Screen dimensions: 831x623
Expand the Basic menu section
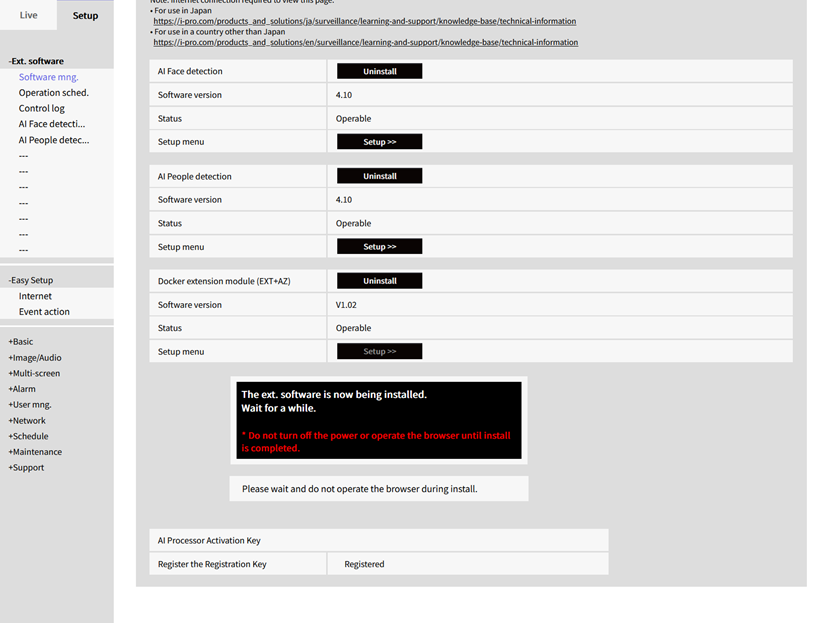point(21,342)
